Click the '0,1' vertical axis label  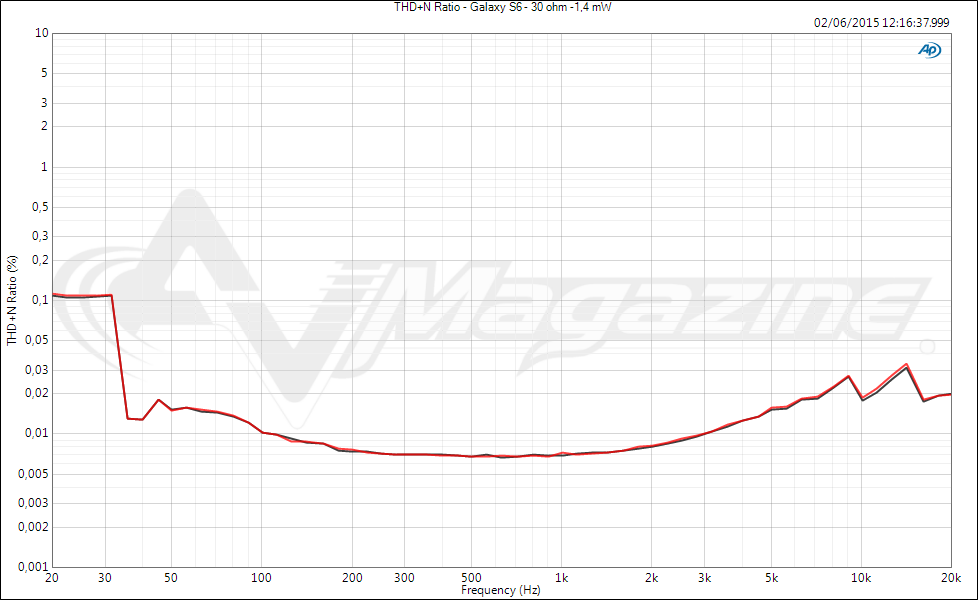tap(40, 300)
